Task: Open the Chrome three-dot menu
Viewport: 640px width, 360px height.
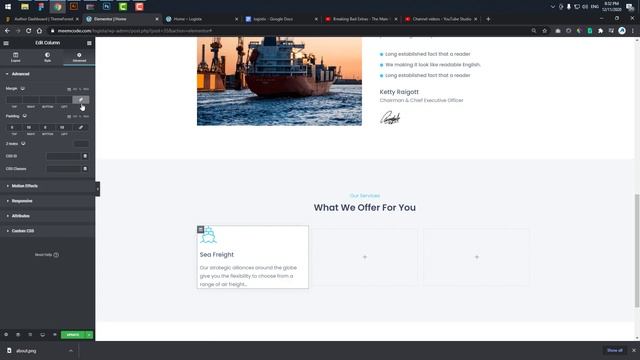Action: click(x=633, y=31)
